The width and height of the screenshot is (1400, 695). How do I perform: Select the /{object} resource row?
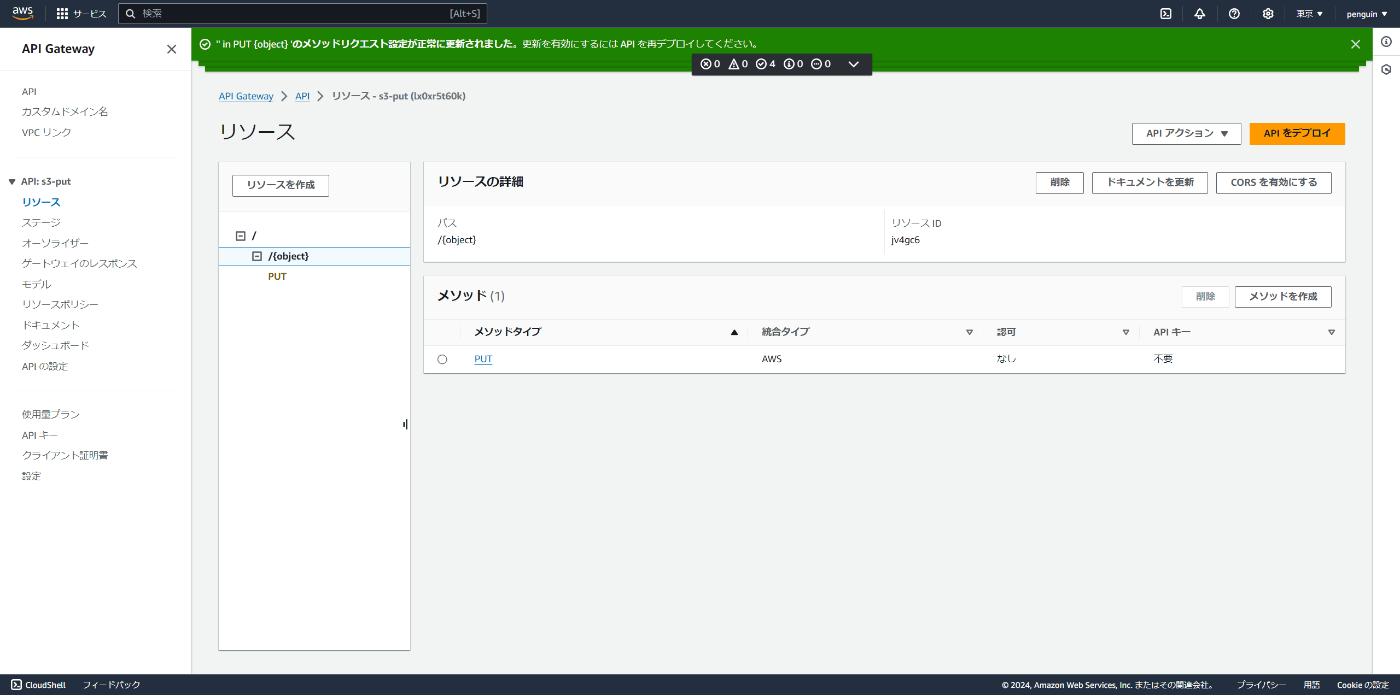[314, 256]
